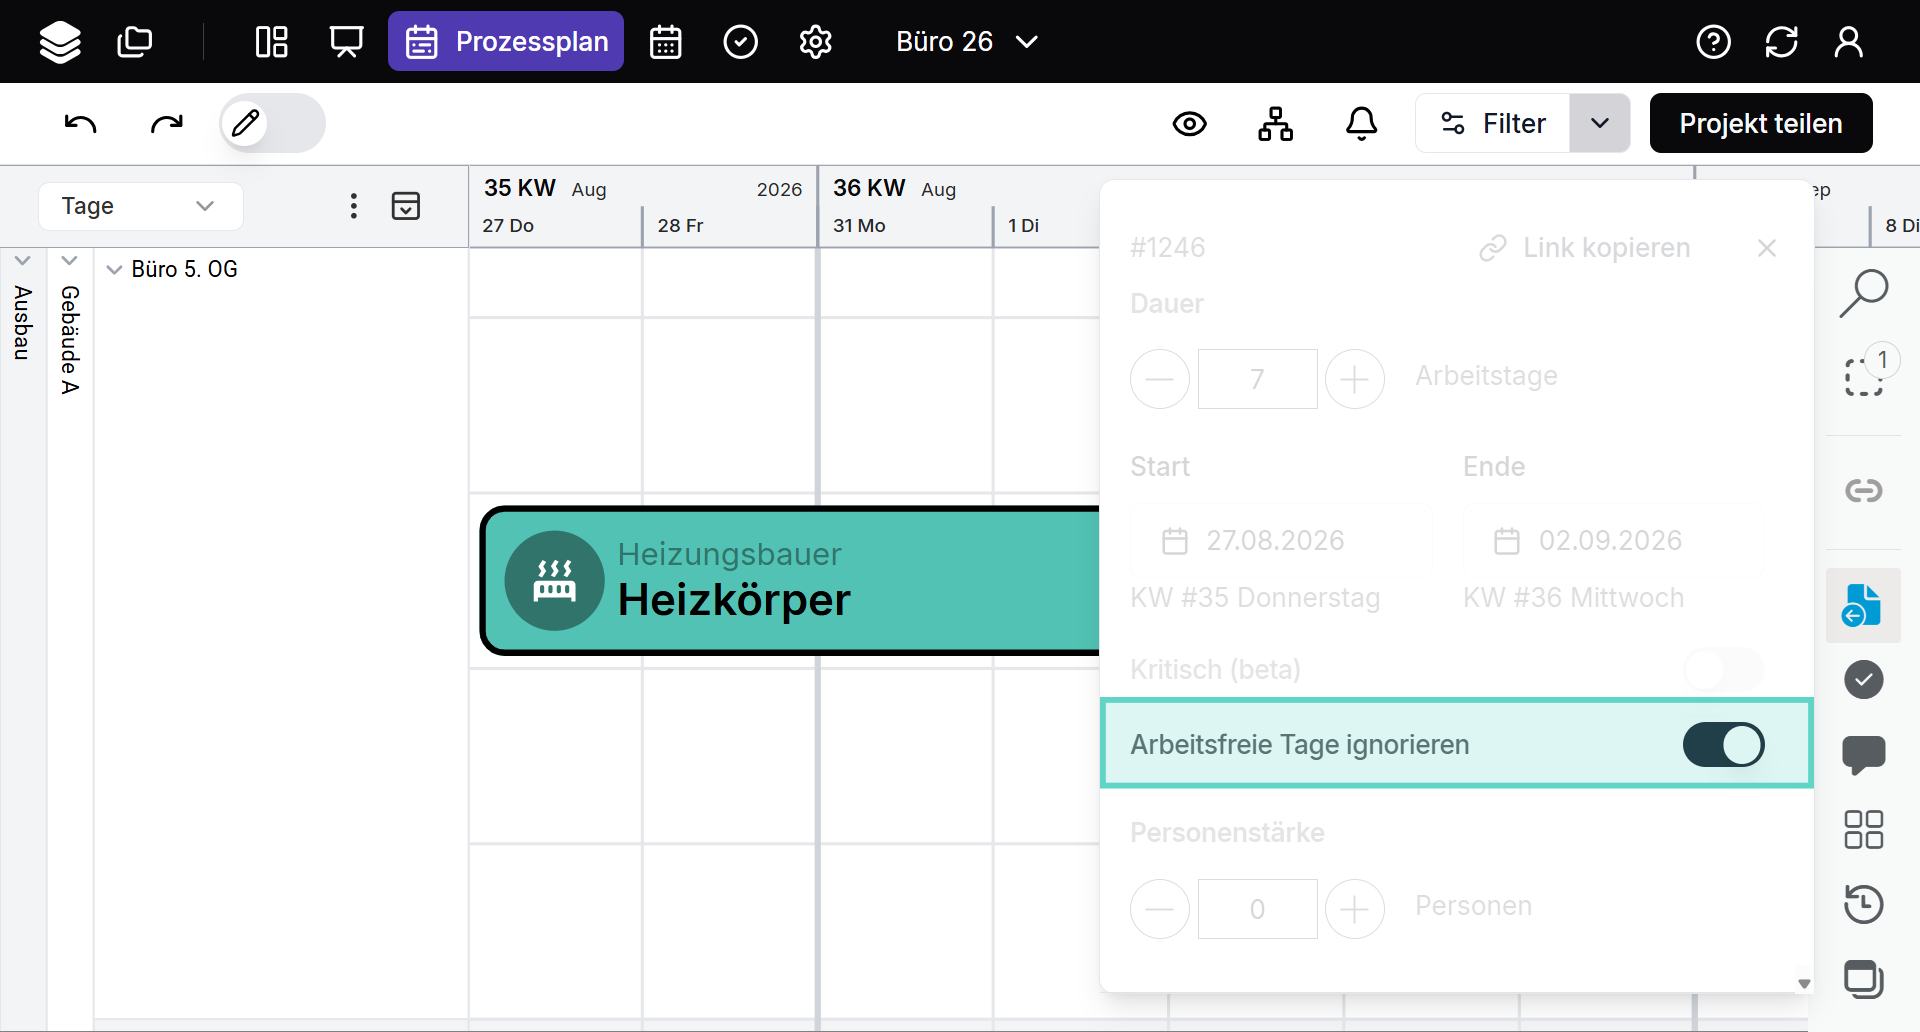Viewport: 1920px width, 1032px height.
Task: Open the help question mark icon
Action: pyautogui.click(x=1714, y=42)
